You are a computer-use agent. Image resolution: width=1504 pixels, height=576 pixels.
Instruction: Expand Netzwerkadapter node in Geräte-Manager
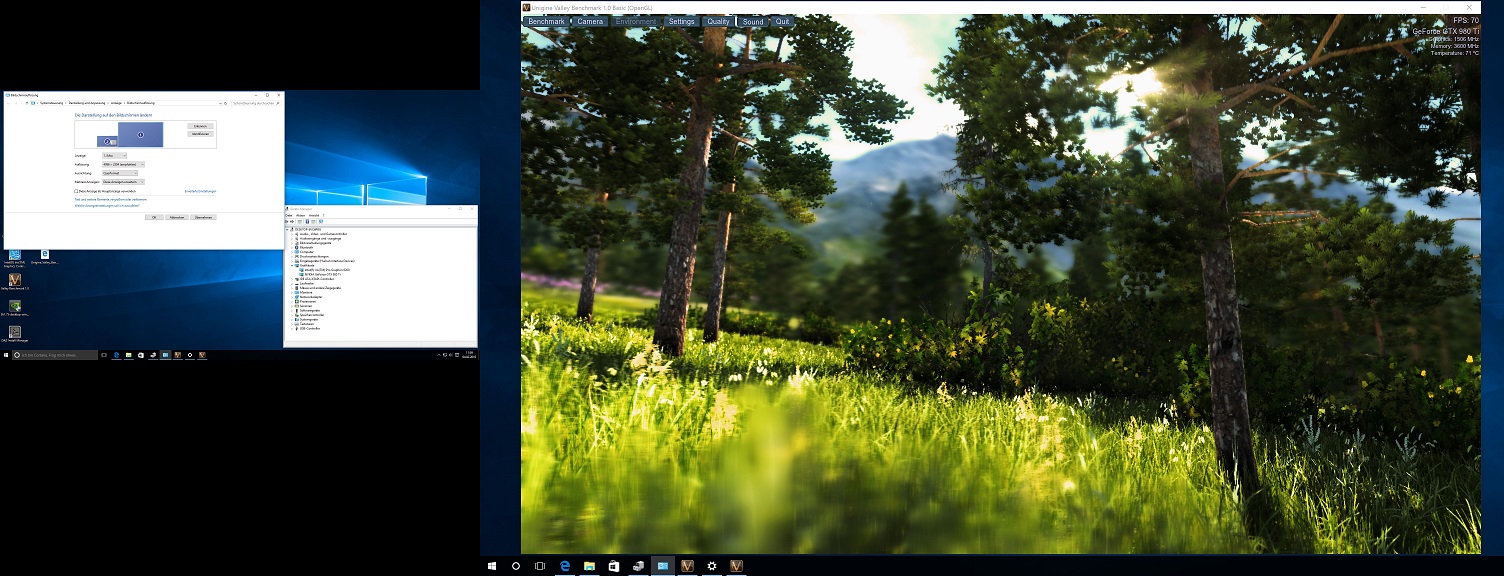tap(292, 297)
